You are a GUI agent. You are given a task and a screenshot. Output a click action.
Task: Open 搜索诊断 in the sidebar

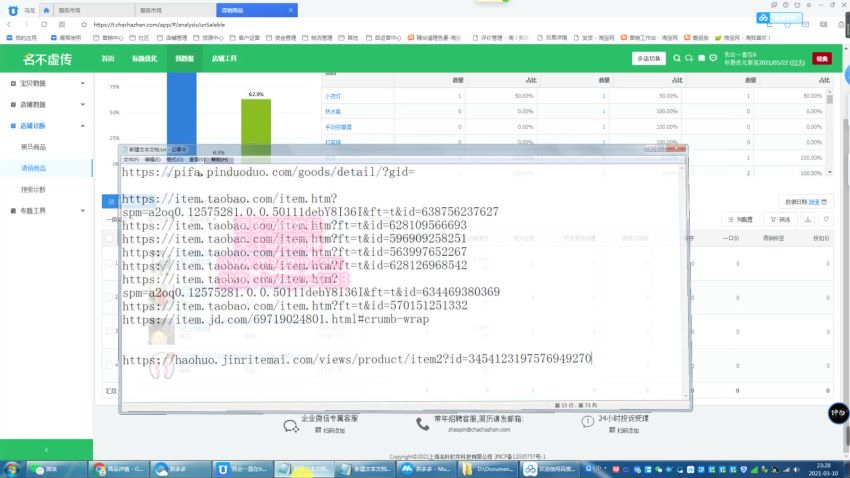[33, 189]
